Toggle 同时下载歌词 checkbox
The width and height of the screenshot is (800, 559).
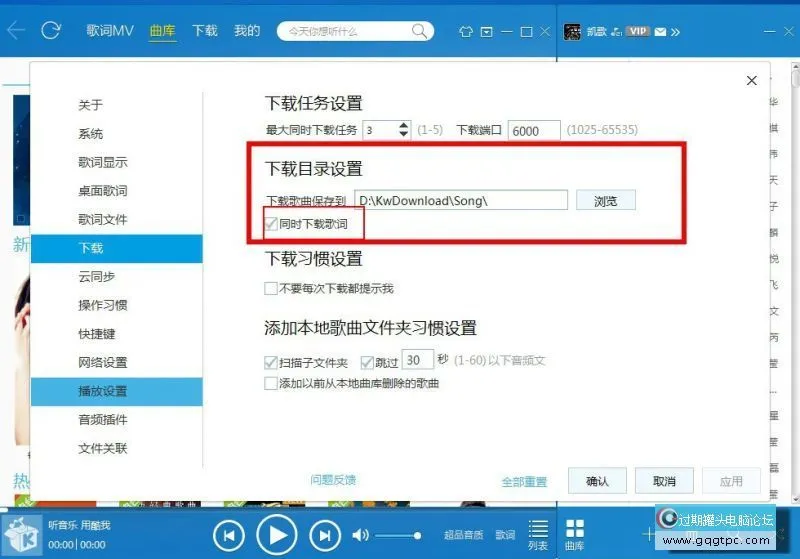coord(271,223)
